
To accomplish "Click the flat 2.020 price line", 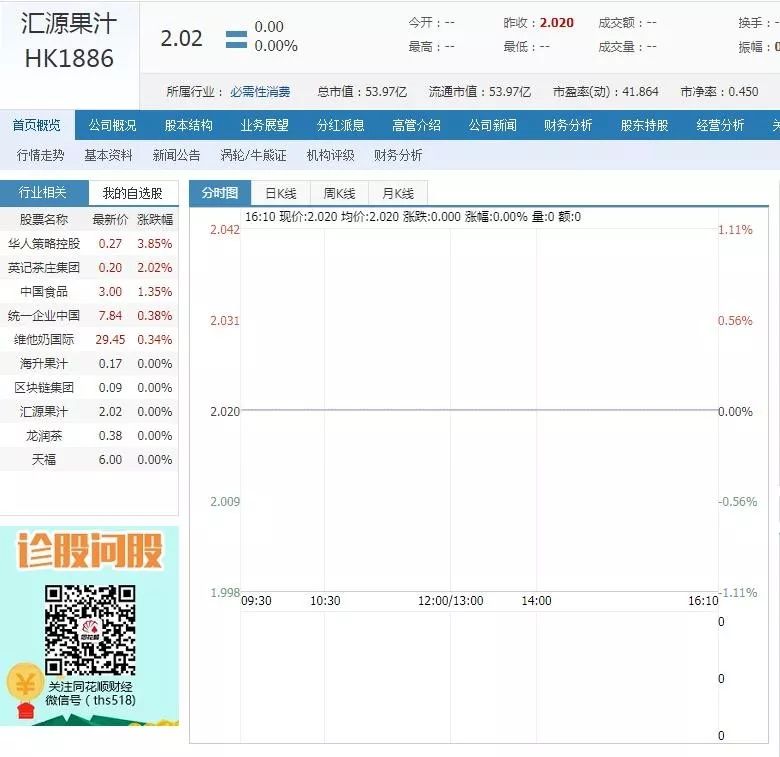I will [x=480, y=410].
